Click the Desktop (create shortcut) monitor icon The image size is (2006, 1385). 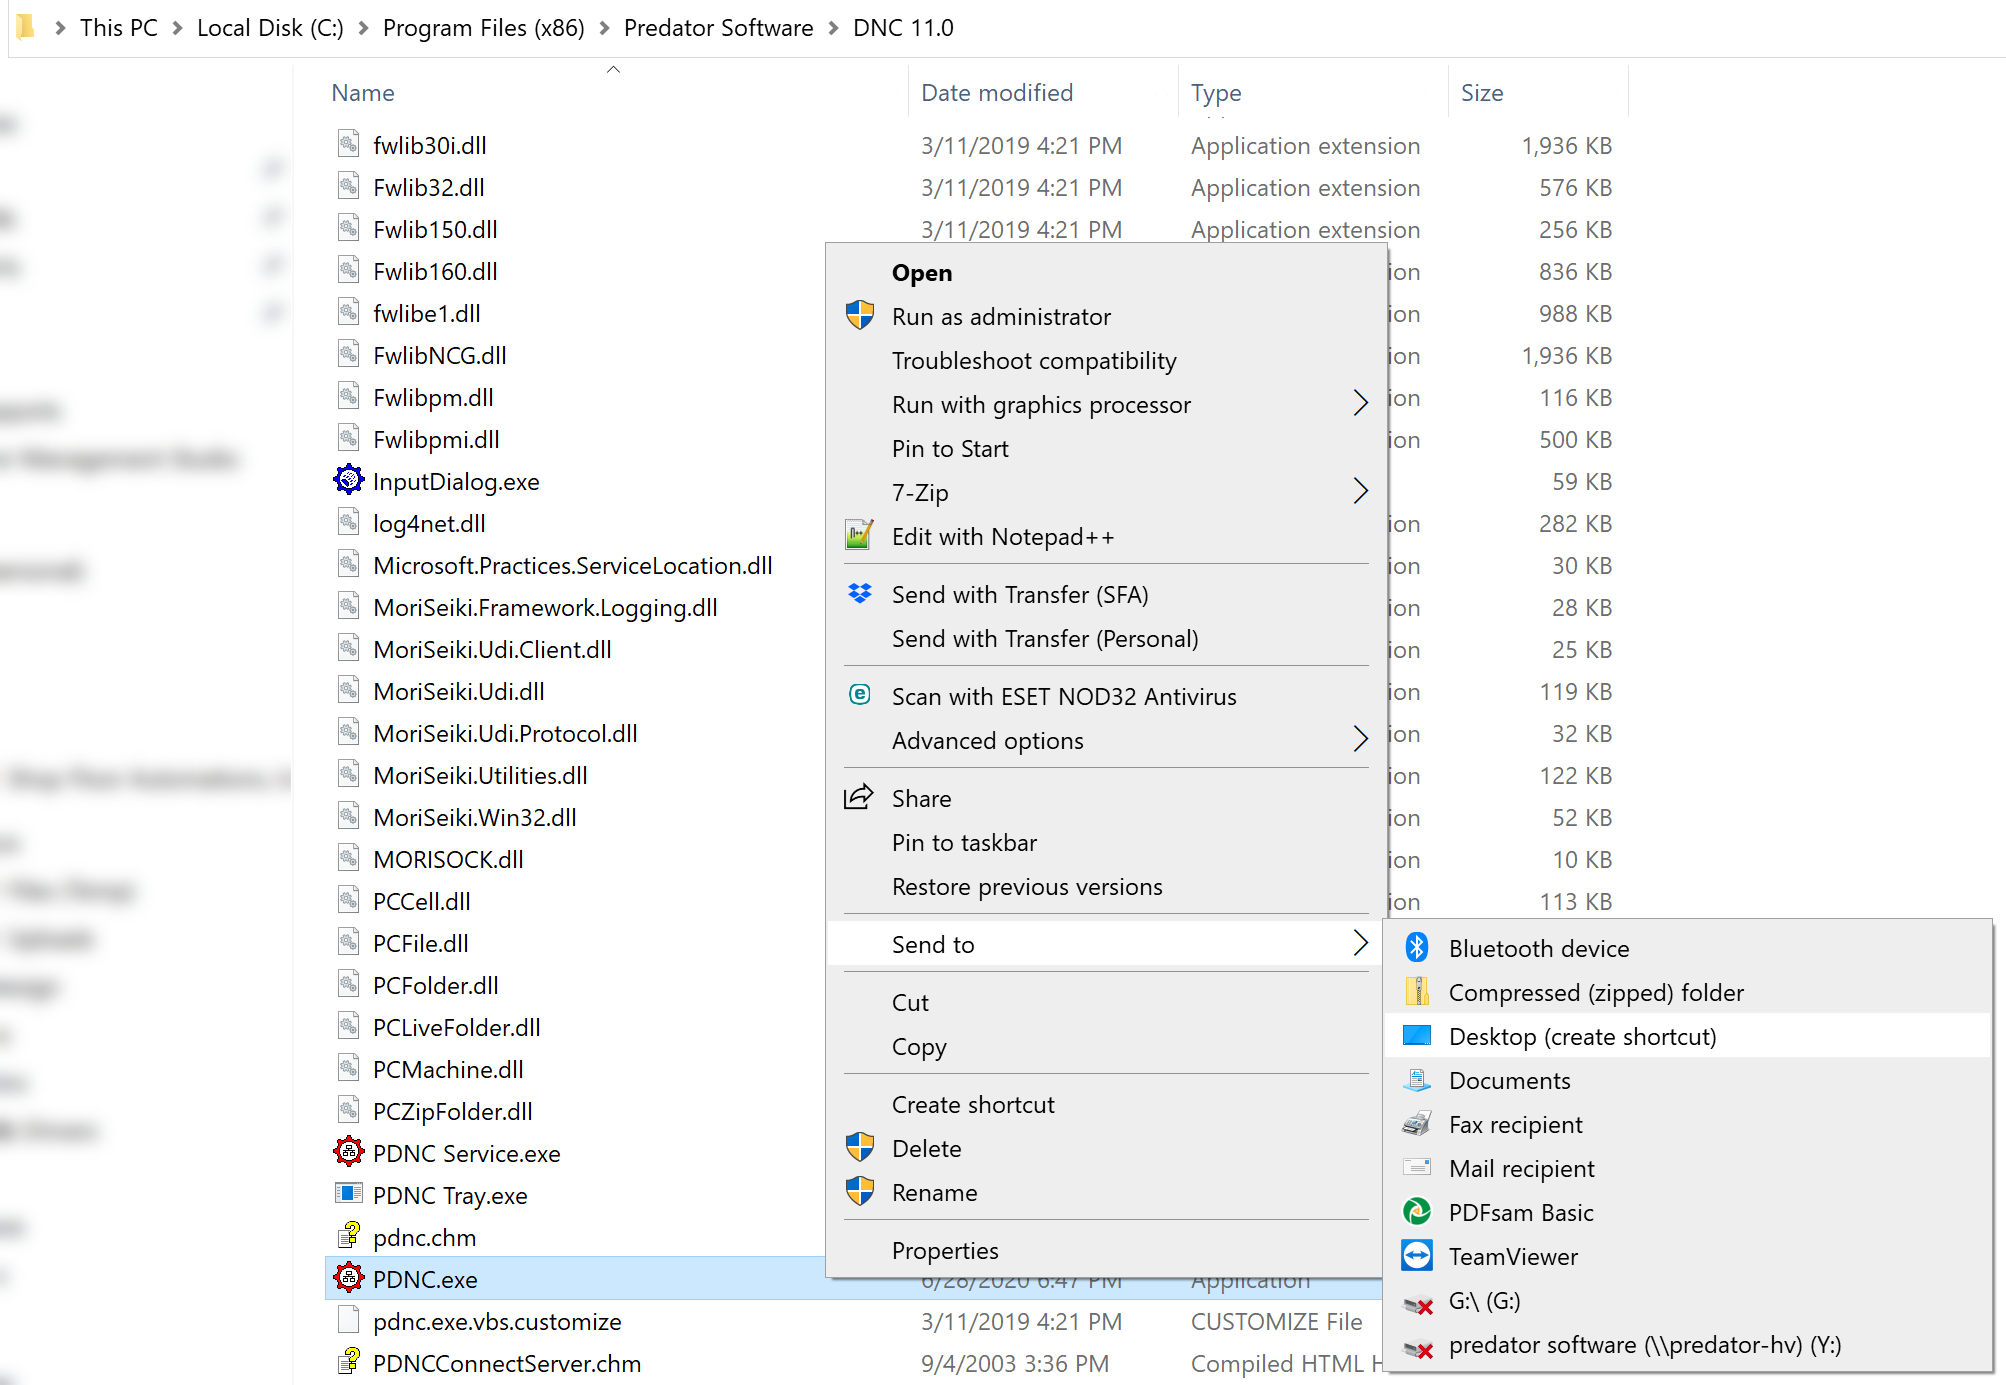tap(1417, 1035)
